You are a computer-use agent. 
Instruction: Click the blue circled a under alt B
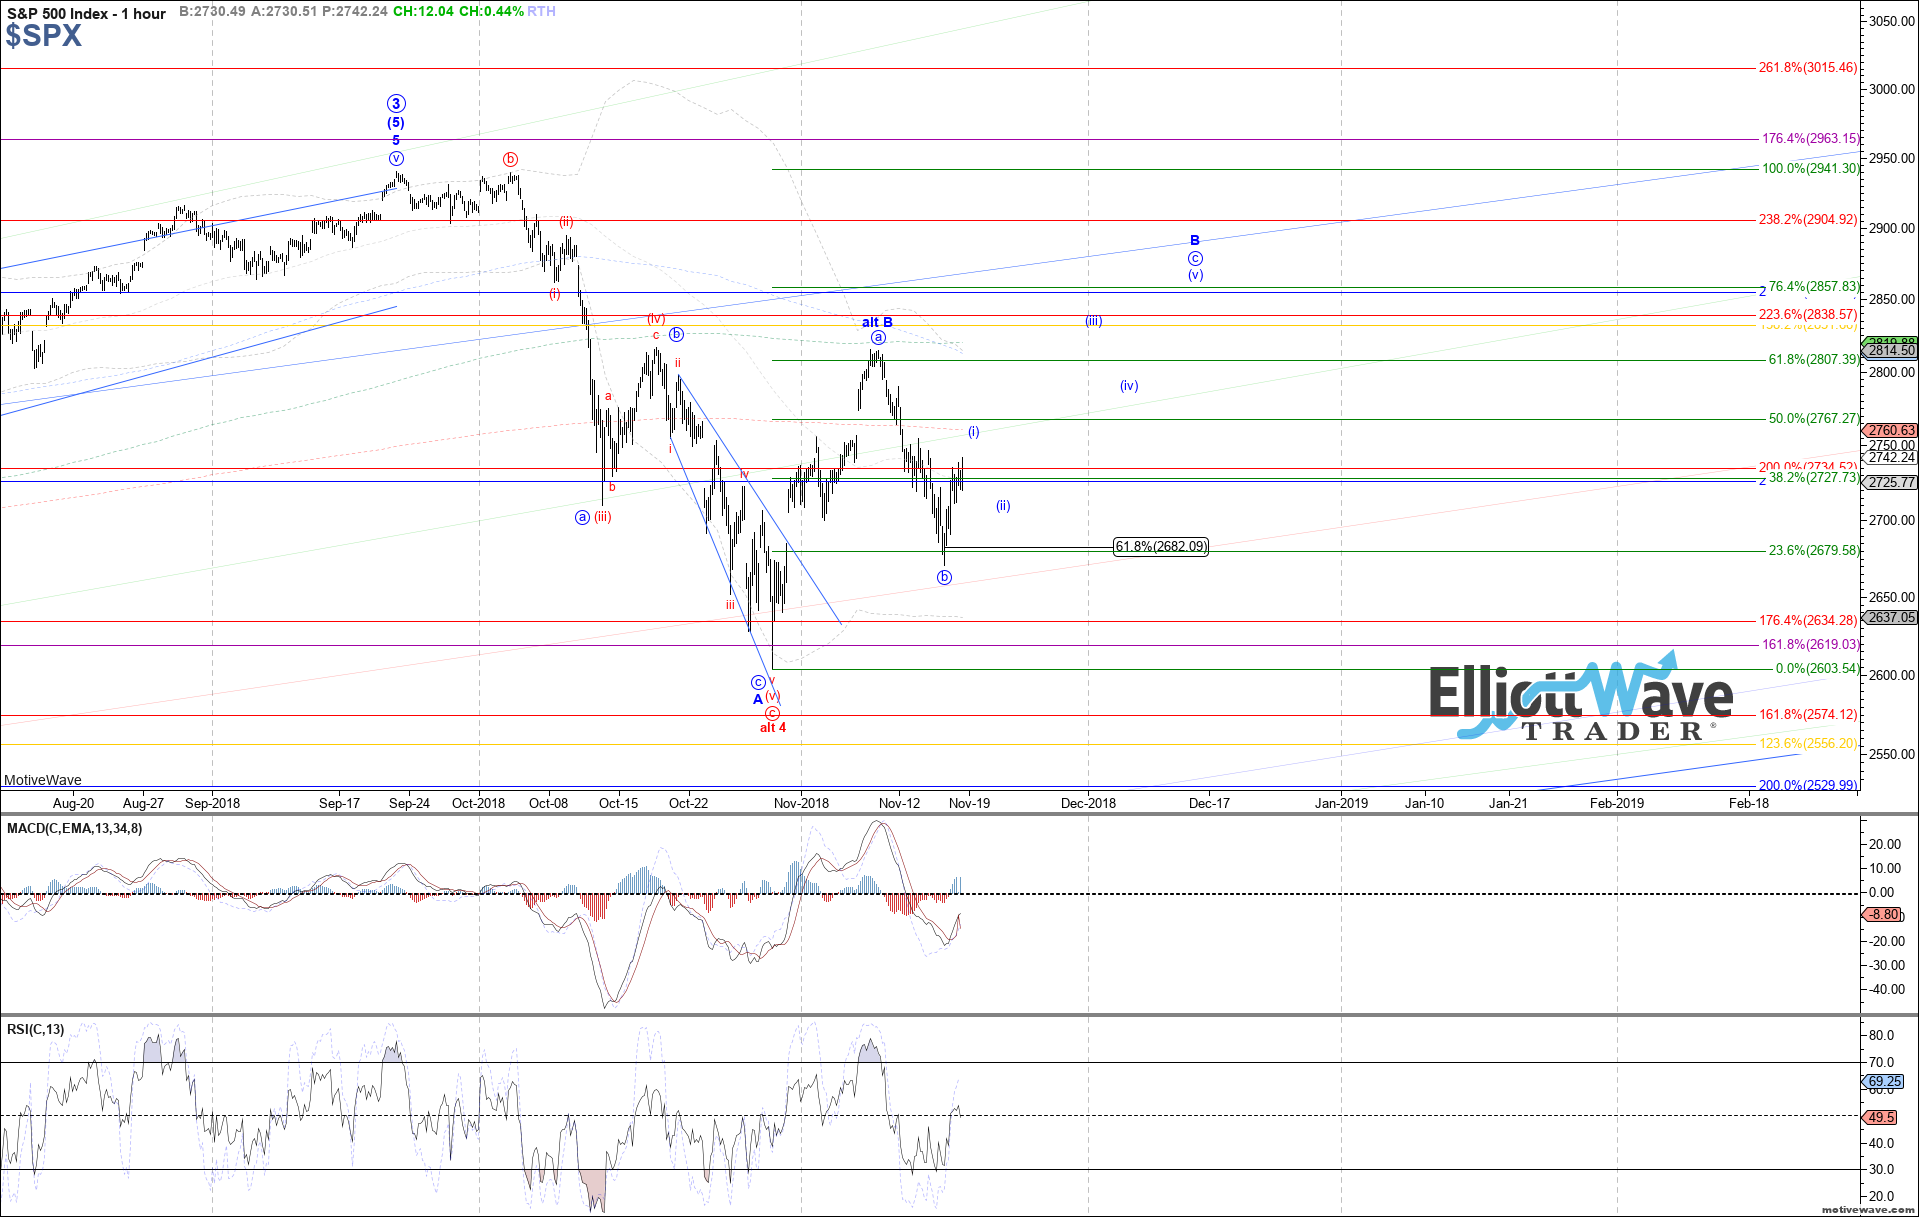(x=877, y=338)
